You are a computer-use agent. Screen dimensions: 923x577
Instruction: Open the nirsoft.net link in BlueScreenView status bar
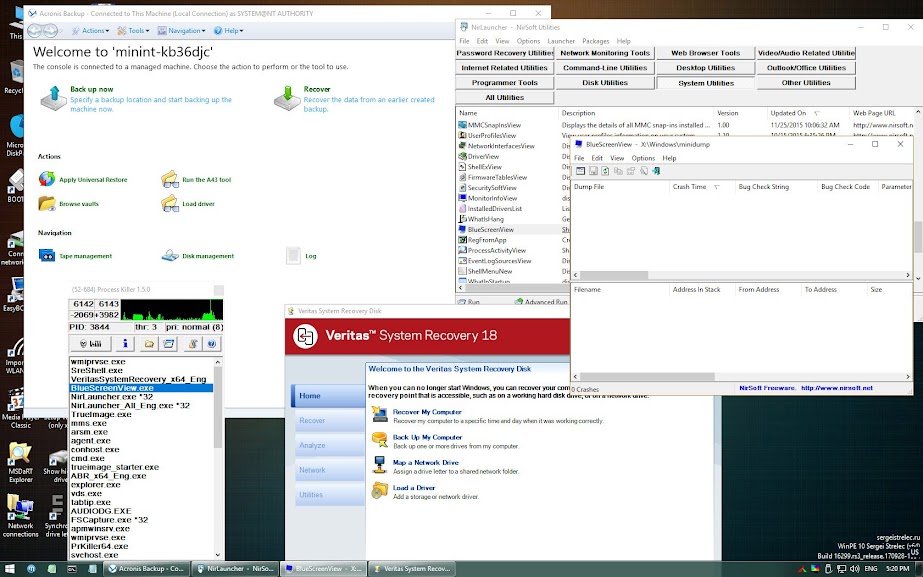click(837, 388)
